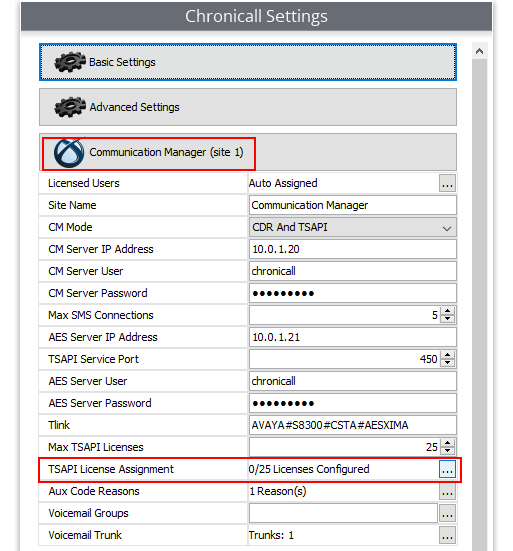Click the vertical scrollbar track
The image size is (513, 551).
click(x=479, y=305)
